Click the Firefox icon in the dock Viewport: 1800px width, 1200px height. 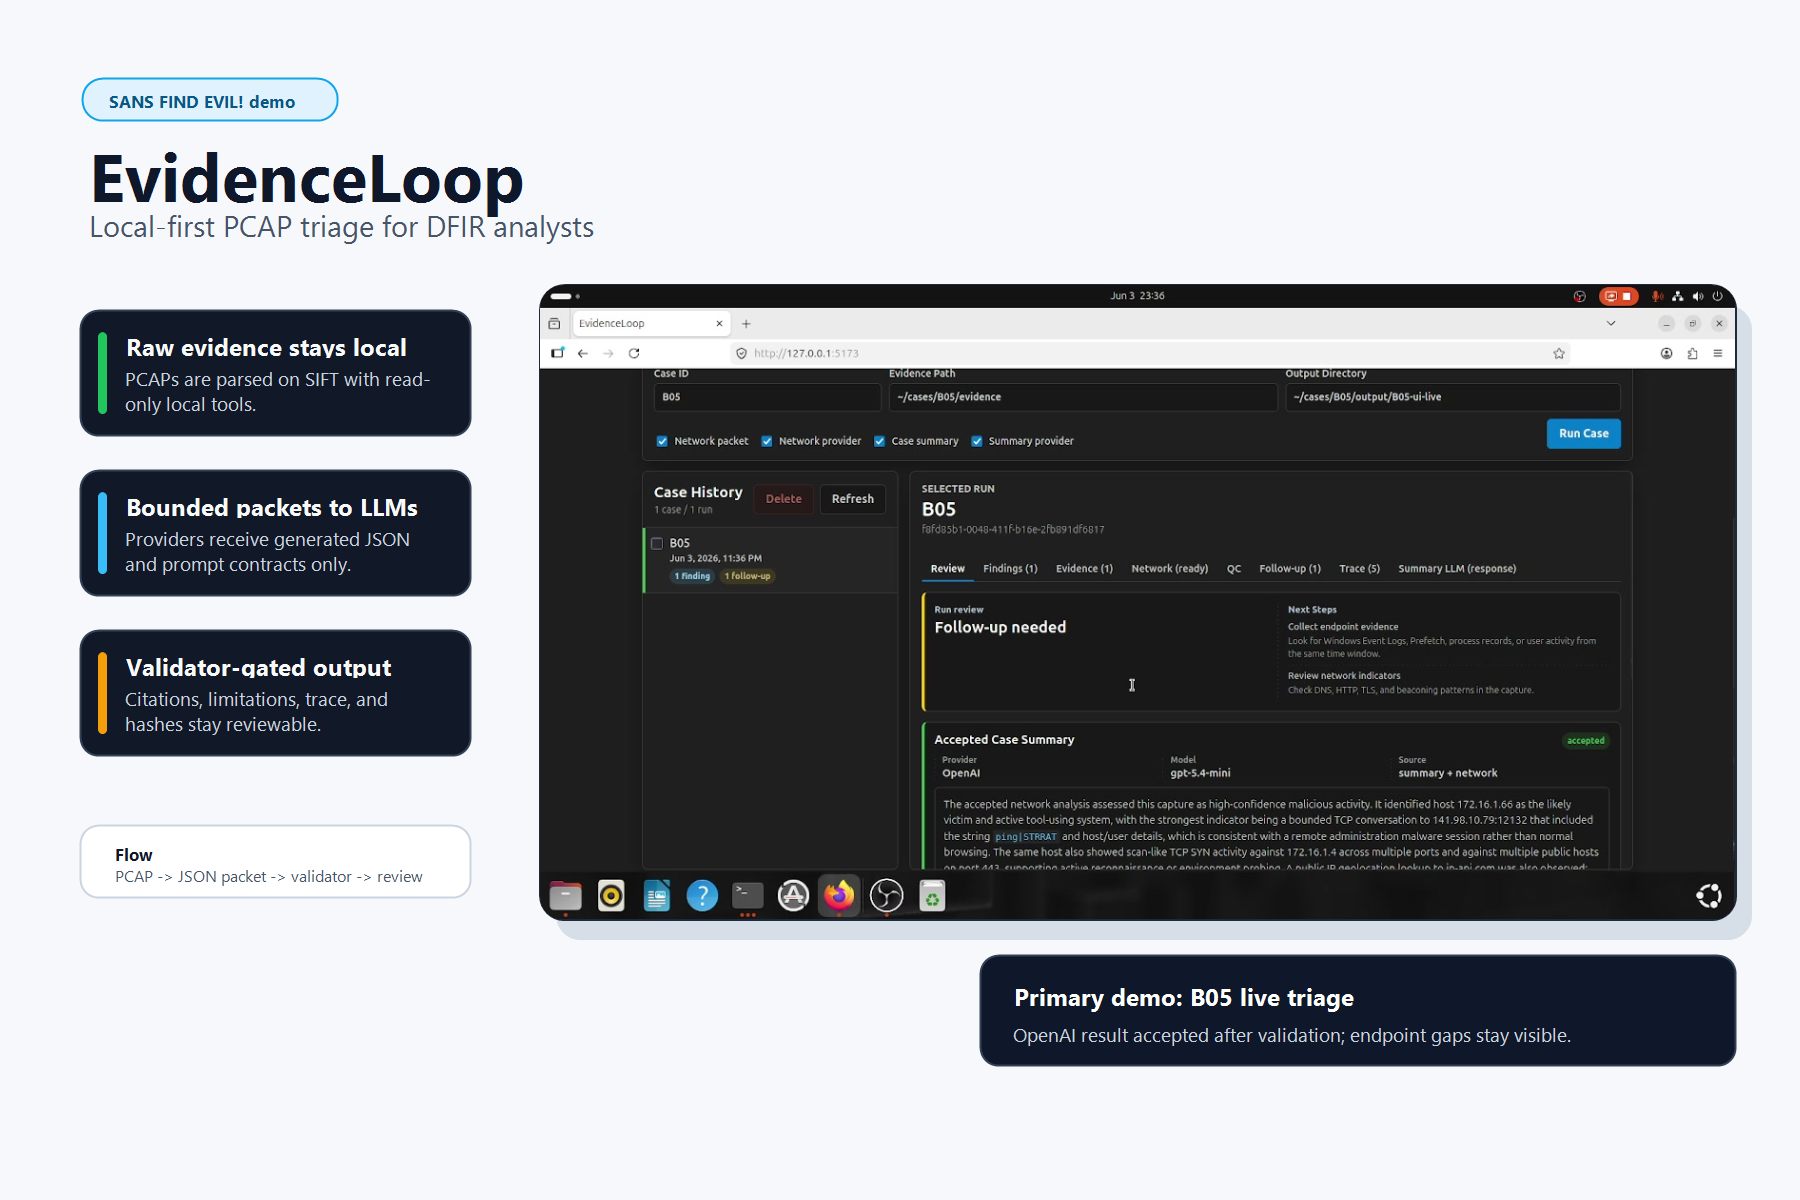pyautogui.click(x=840, y=896)
